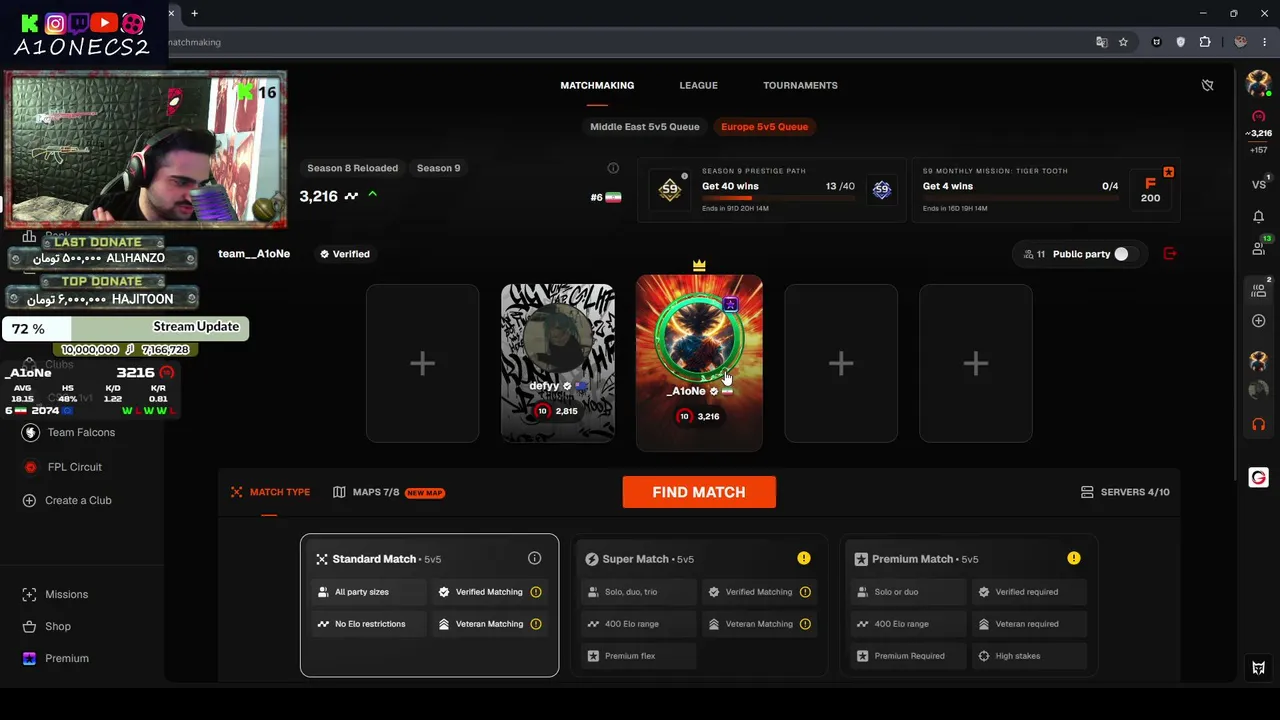The image size is (1280, 720).
Task: Click the Find Match button
Action: tap(699, 492)
